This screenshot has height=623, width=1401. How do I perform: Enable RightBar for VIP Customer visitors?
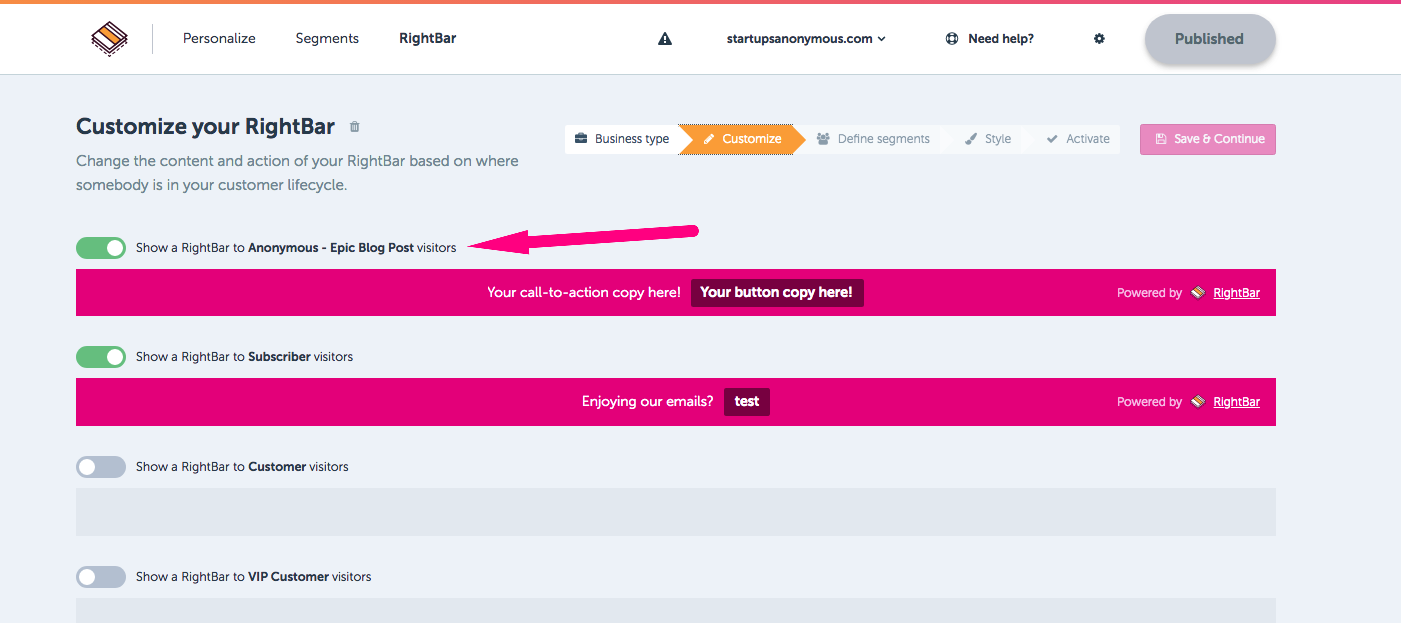[x=101, y=577]
